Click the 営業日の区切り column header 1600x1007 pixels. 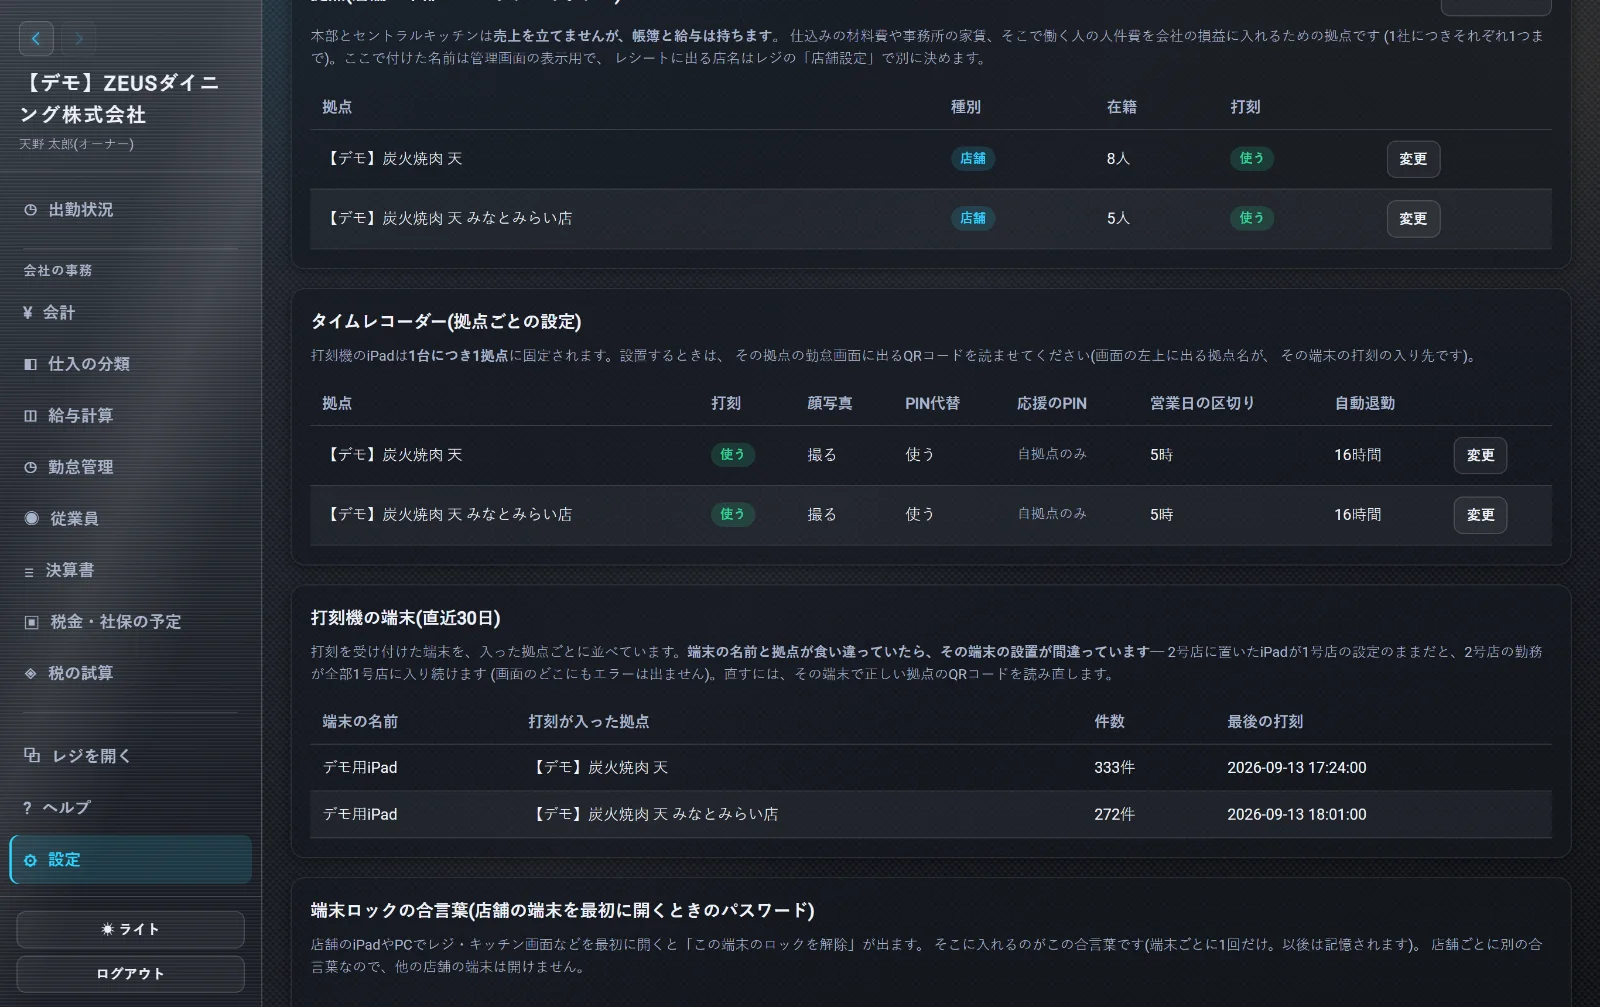(x=1202, y=403)
